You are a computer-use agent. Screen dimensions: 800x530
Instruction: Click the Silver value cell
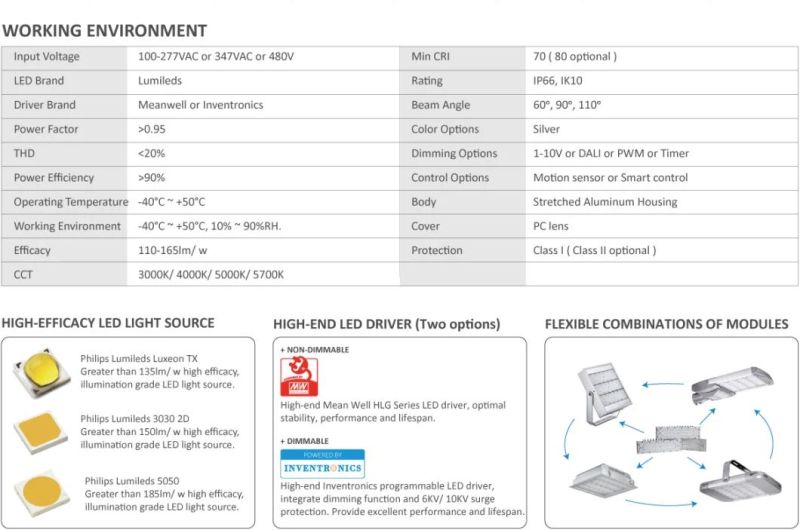point(662,130)
